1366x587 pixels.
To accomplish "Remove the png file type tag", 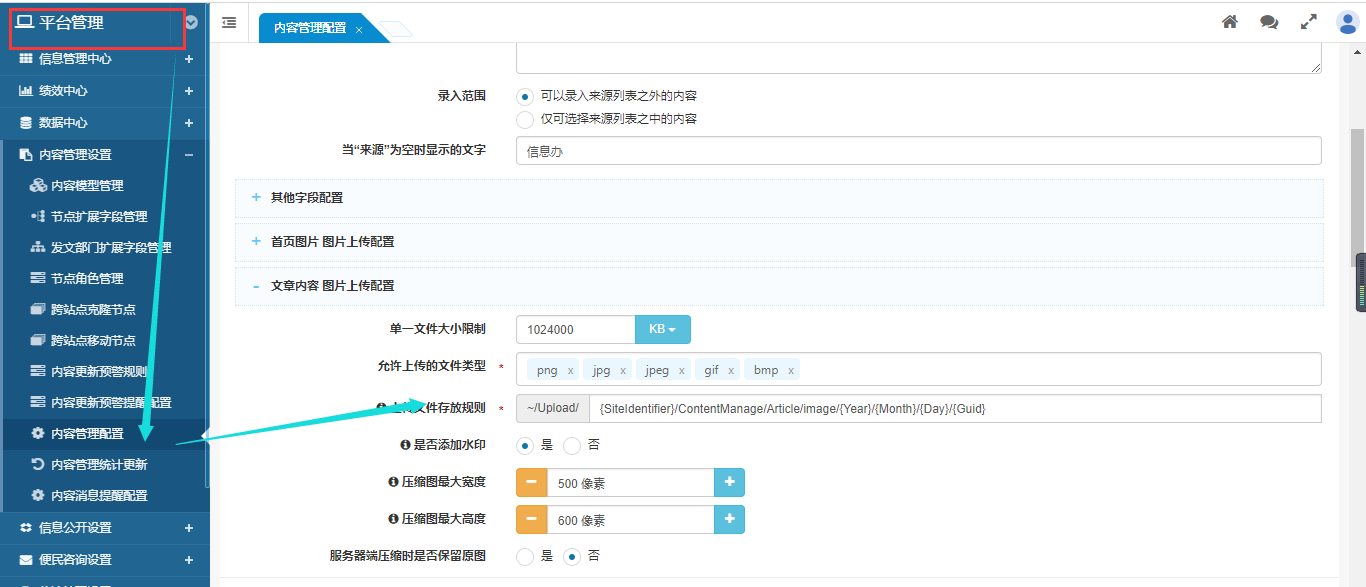I will click(570, 370).
